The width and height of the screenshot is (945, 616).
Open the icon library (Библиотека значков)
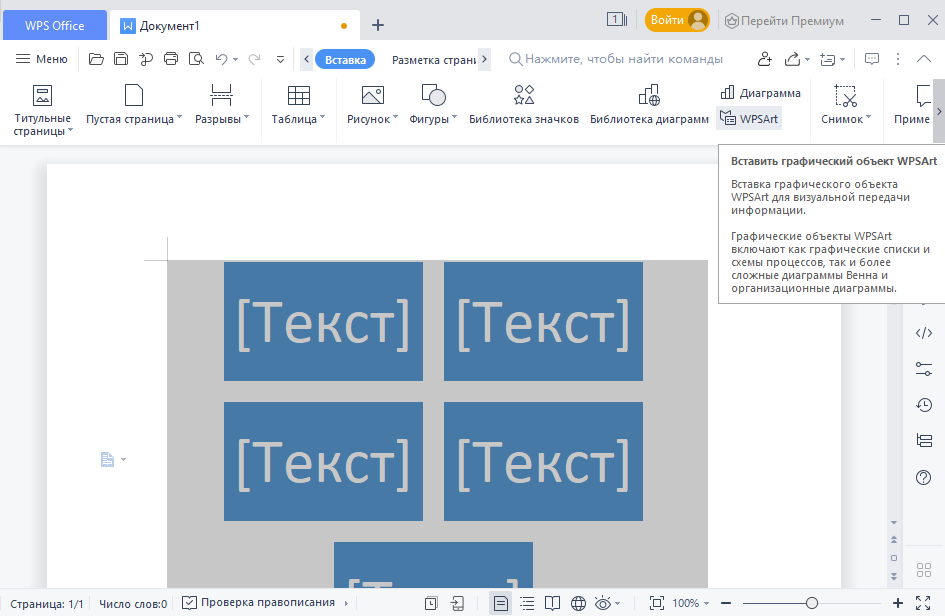[523, 105]
